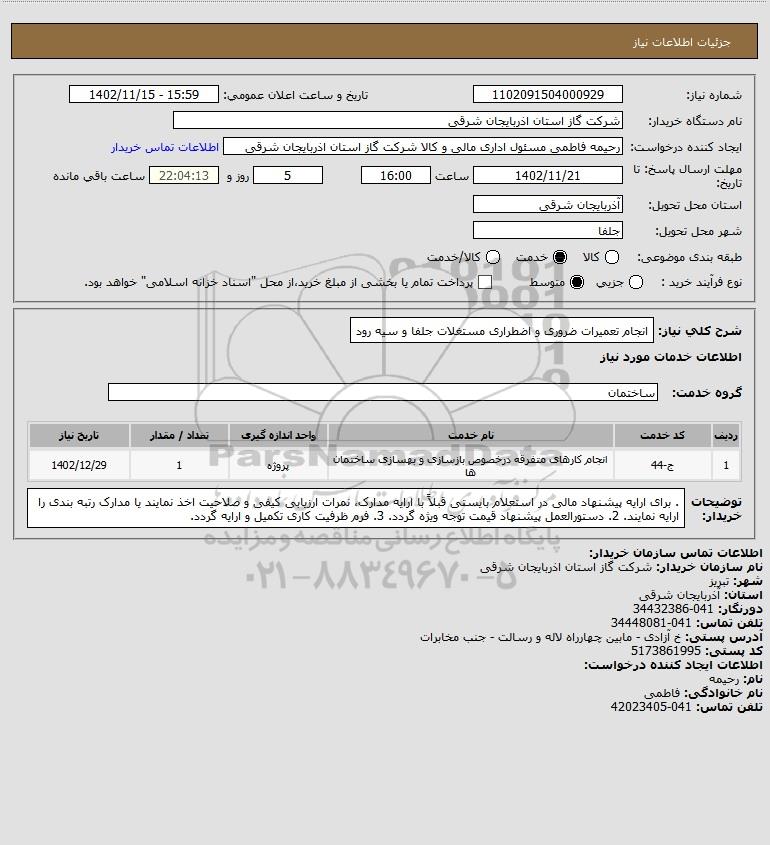Image resolution: width=770 pixels, height=845 pixels.
Task: Click the نام خدمت column header
Action: [x=470, y=435]
